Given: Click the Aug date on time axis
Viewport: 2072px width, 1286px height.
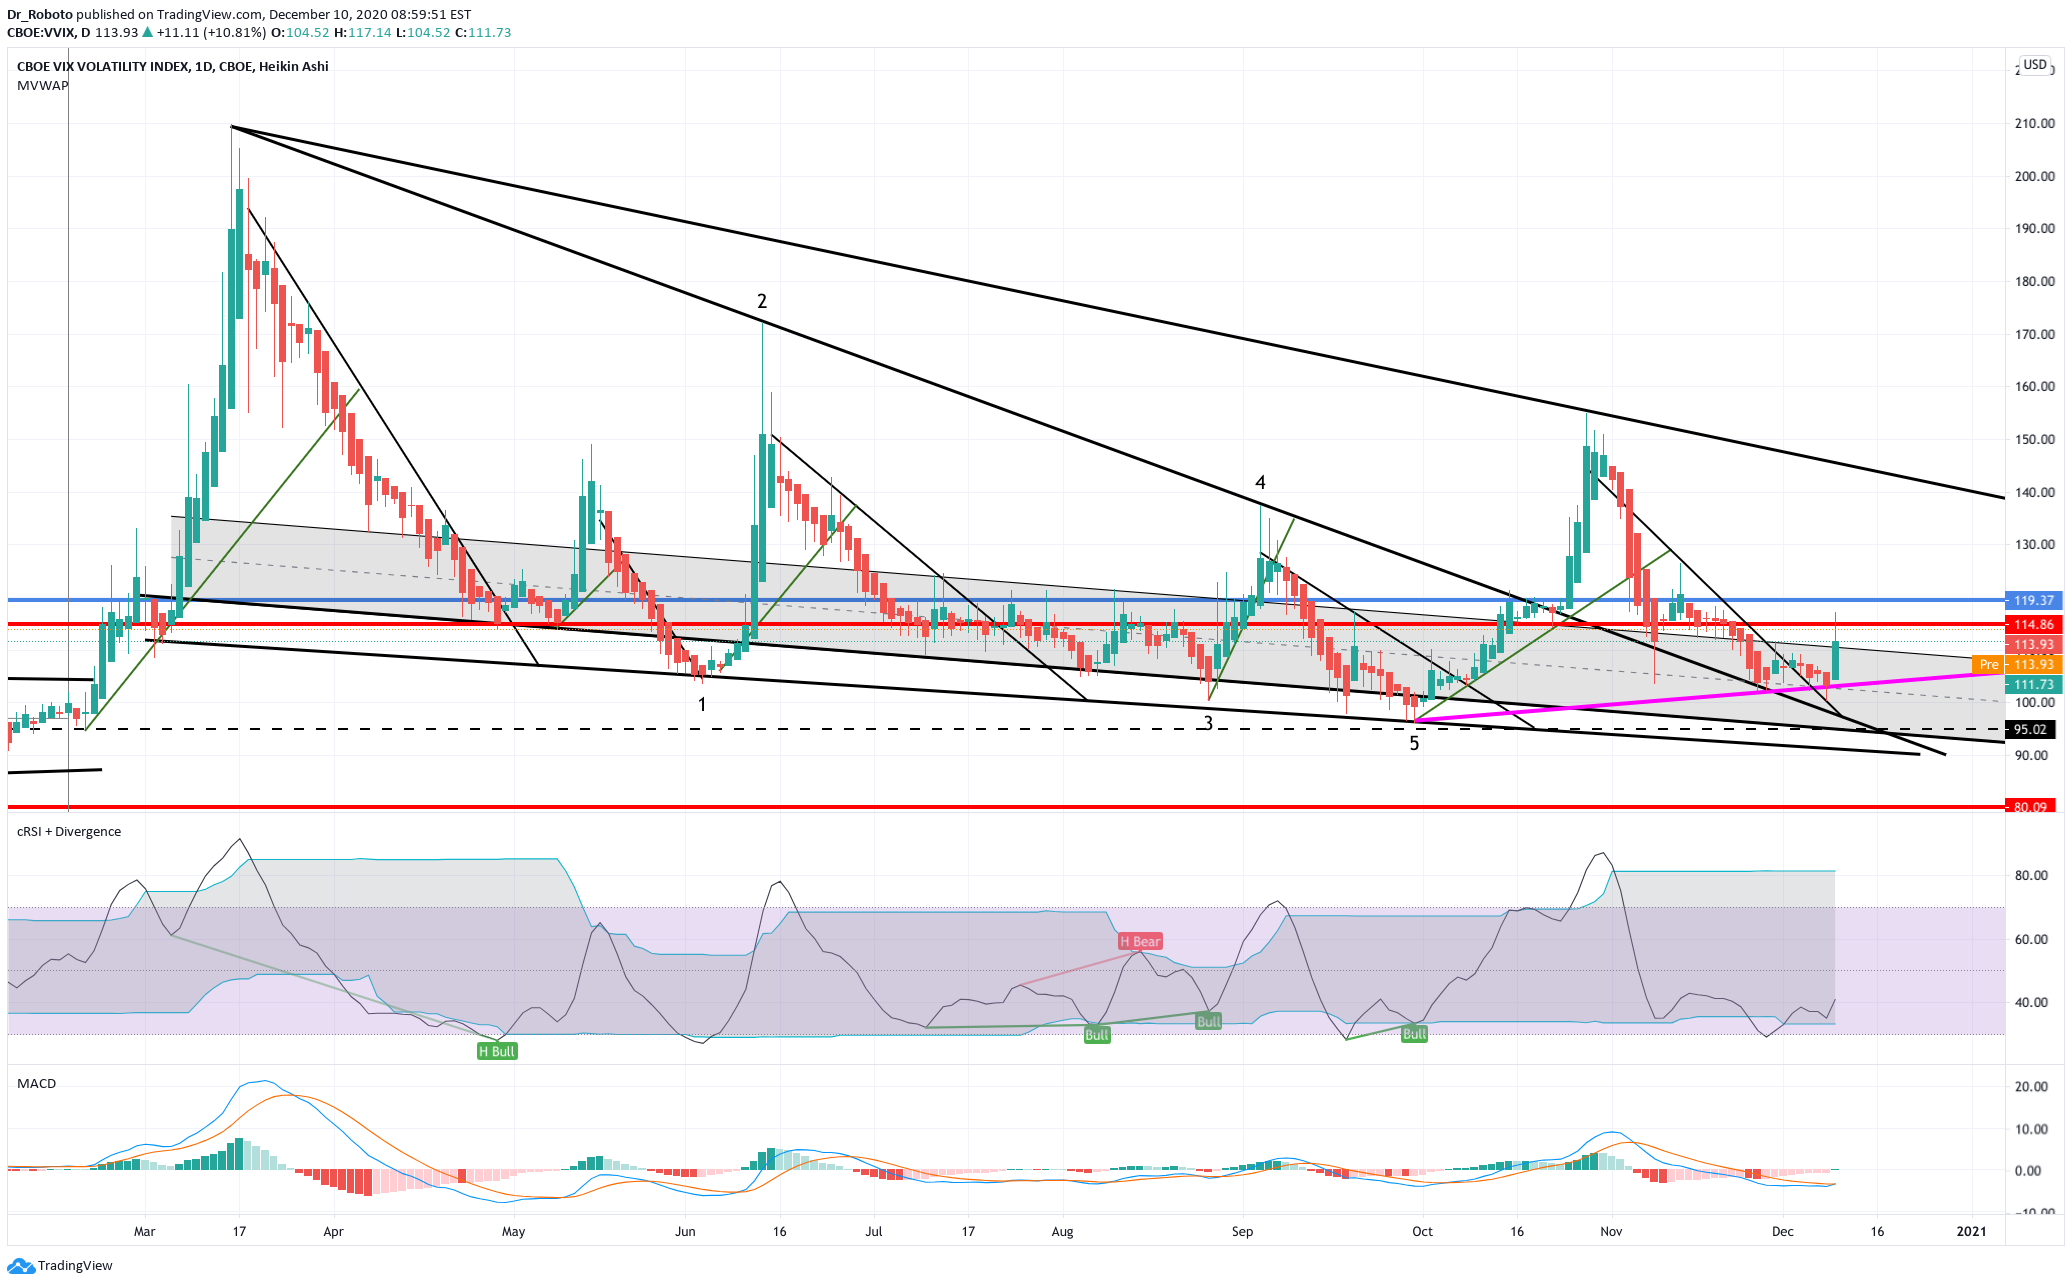Looking at the screenshot, I should coord(1063,1232).
